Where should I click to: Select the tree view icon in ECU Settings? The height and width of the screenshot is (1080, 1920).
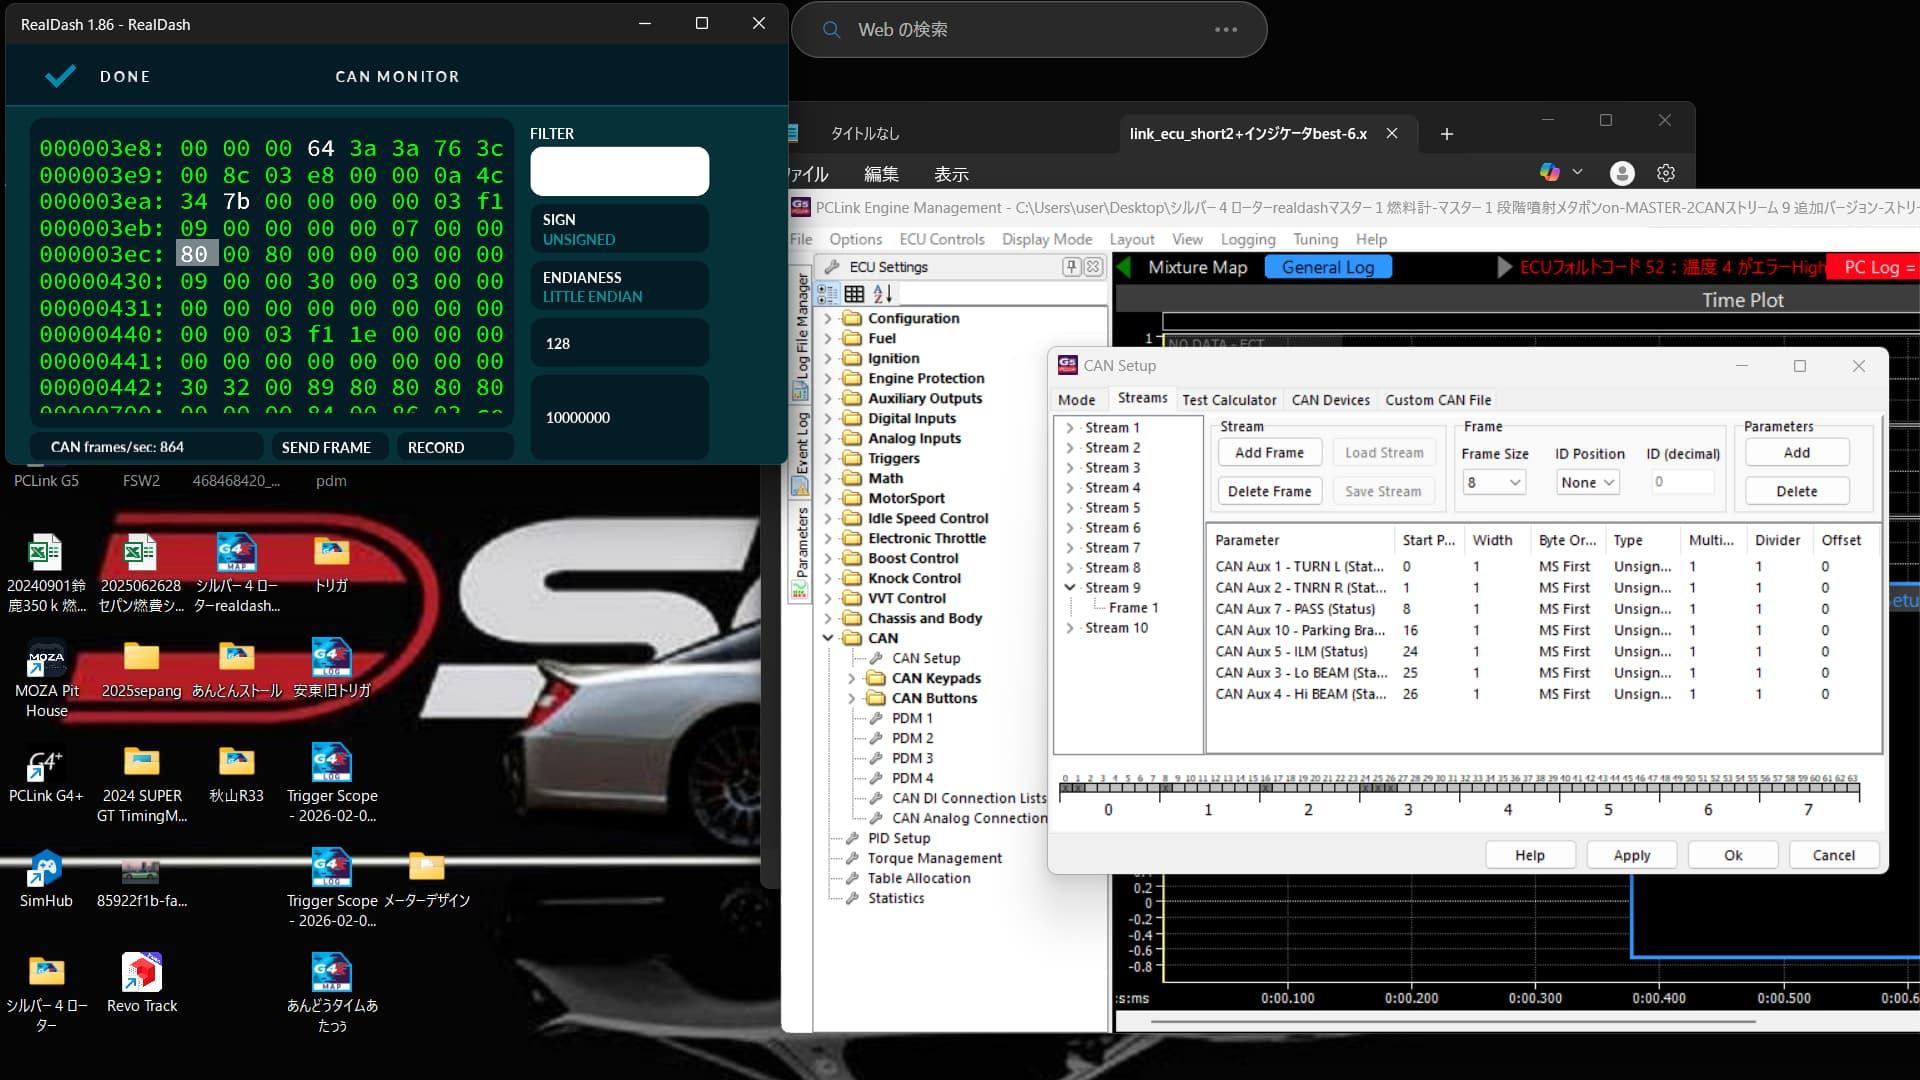coord(827,294)
